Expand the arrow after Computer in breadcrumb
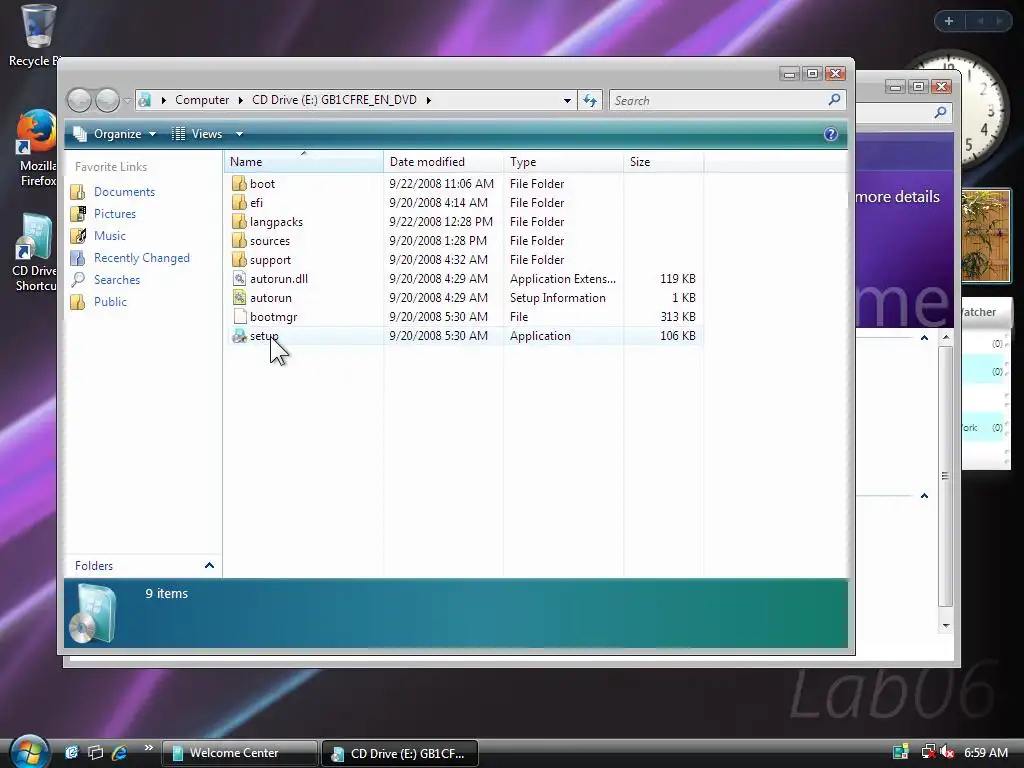 pyautogui.click(x=240, y=100)
